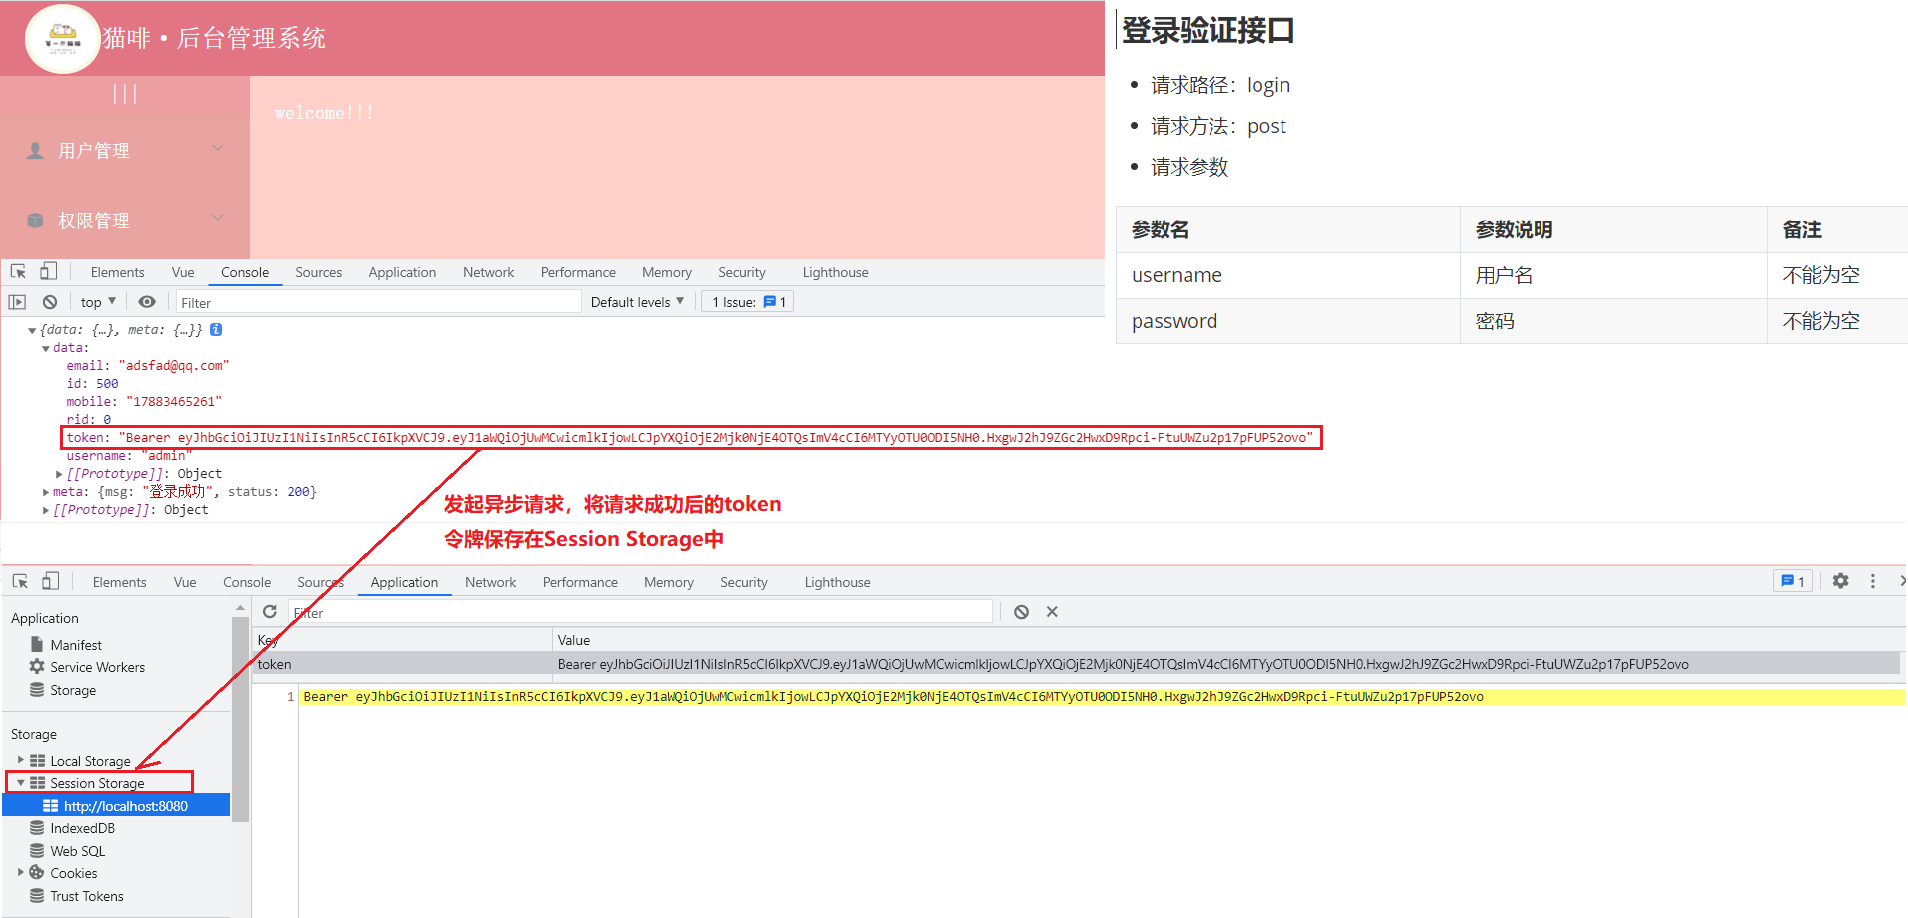This screenshot has height=918, width=1908.
Task: Switch to the Network tab in top DevTools
Action: click(x=487, y=271)
